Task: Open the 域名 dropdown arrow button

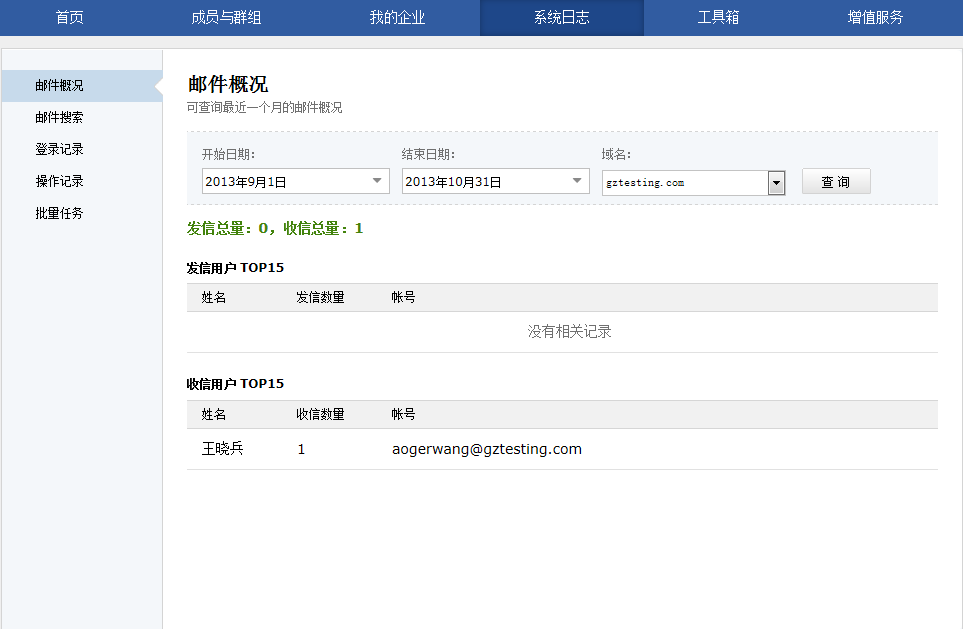Action: pyautogui.click(x=776, y=183)
